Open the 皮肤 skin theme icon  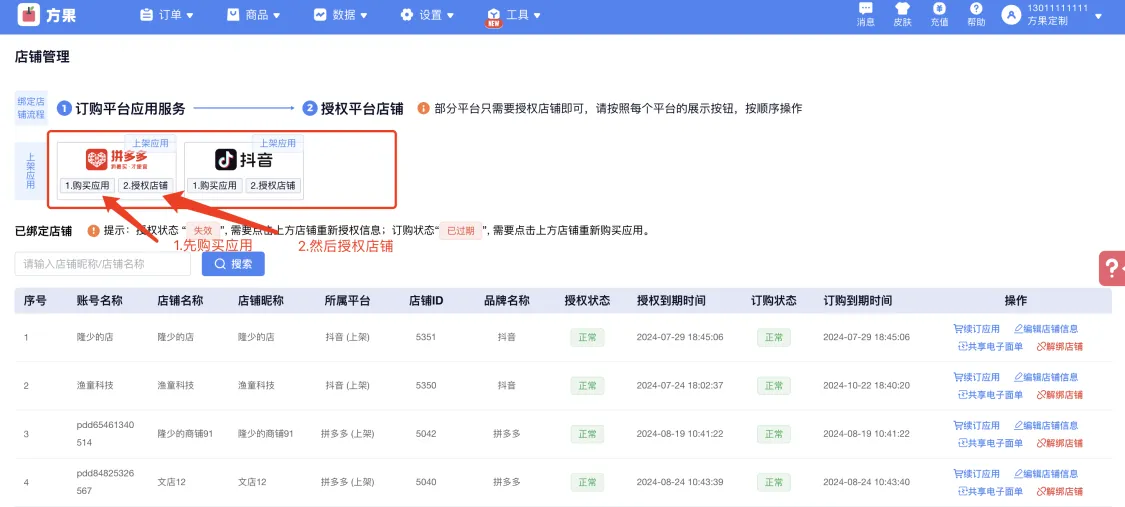902,10
